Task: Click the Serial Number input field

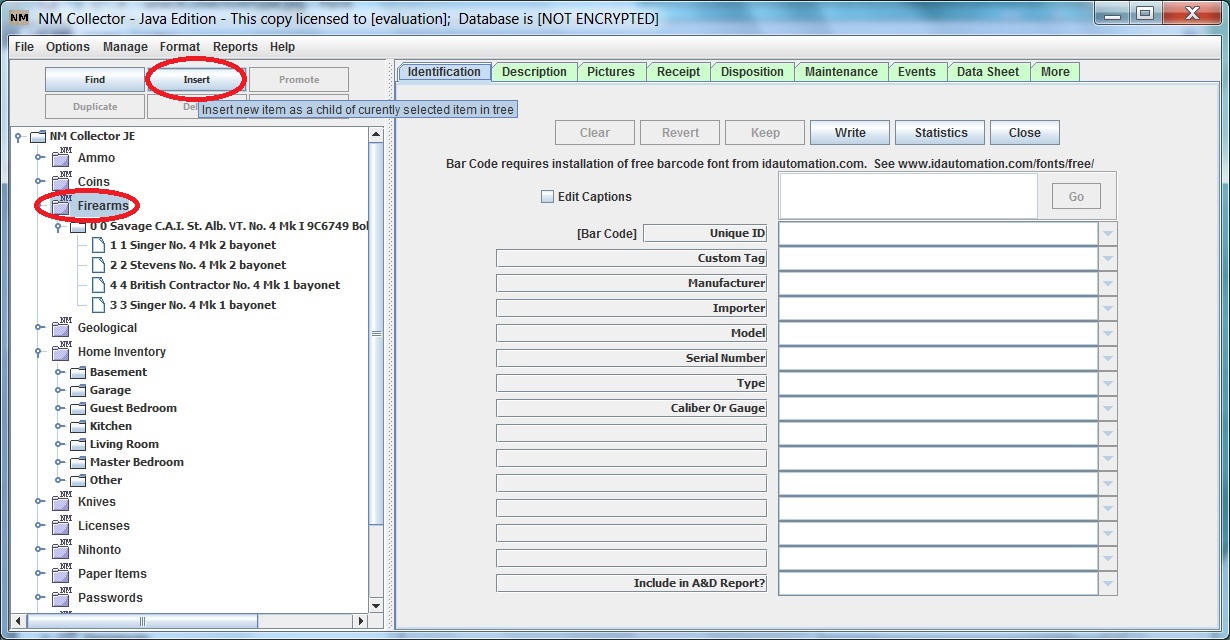Action: click(938, 358)
